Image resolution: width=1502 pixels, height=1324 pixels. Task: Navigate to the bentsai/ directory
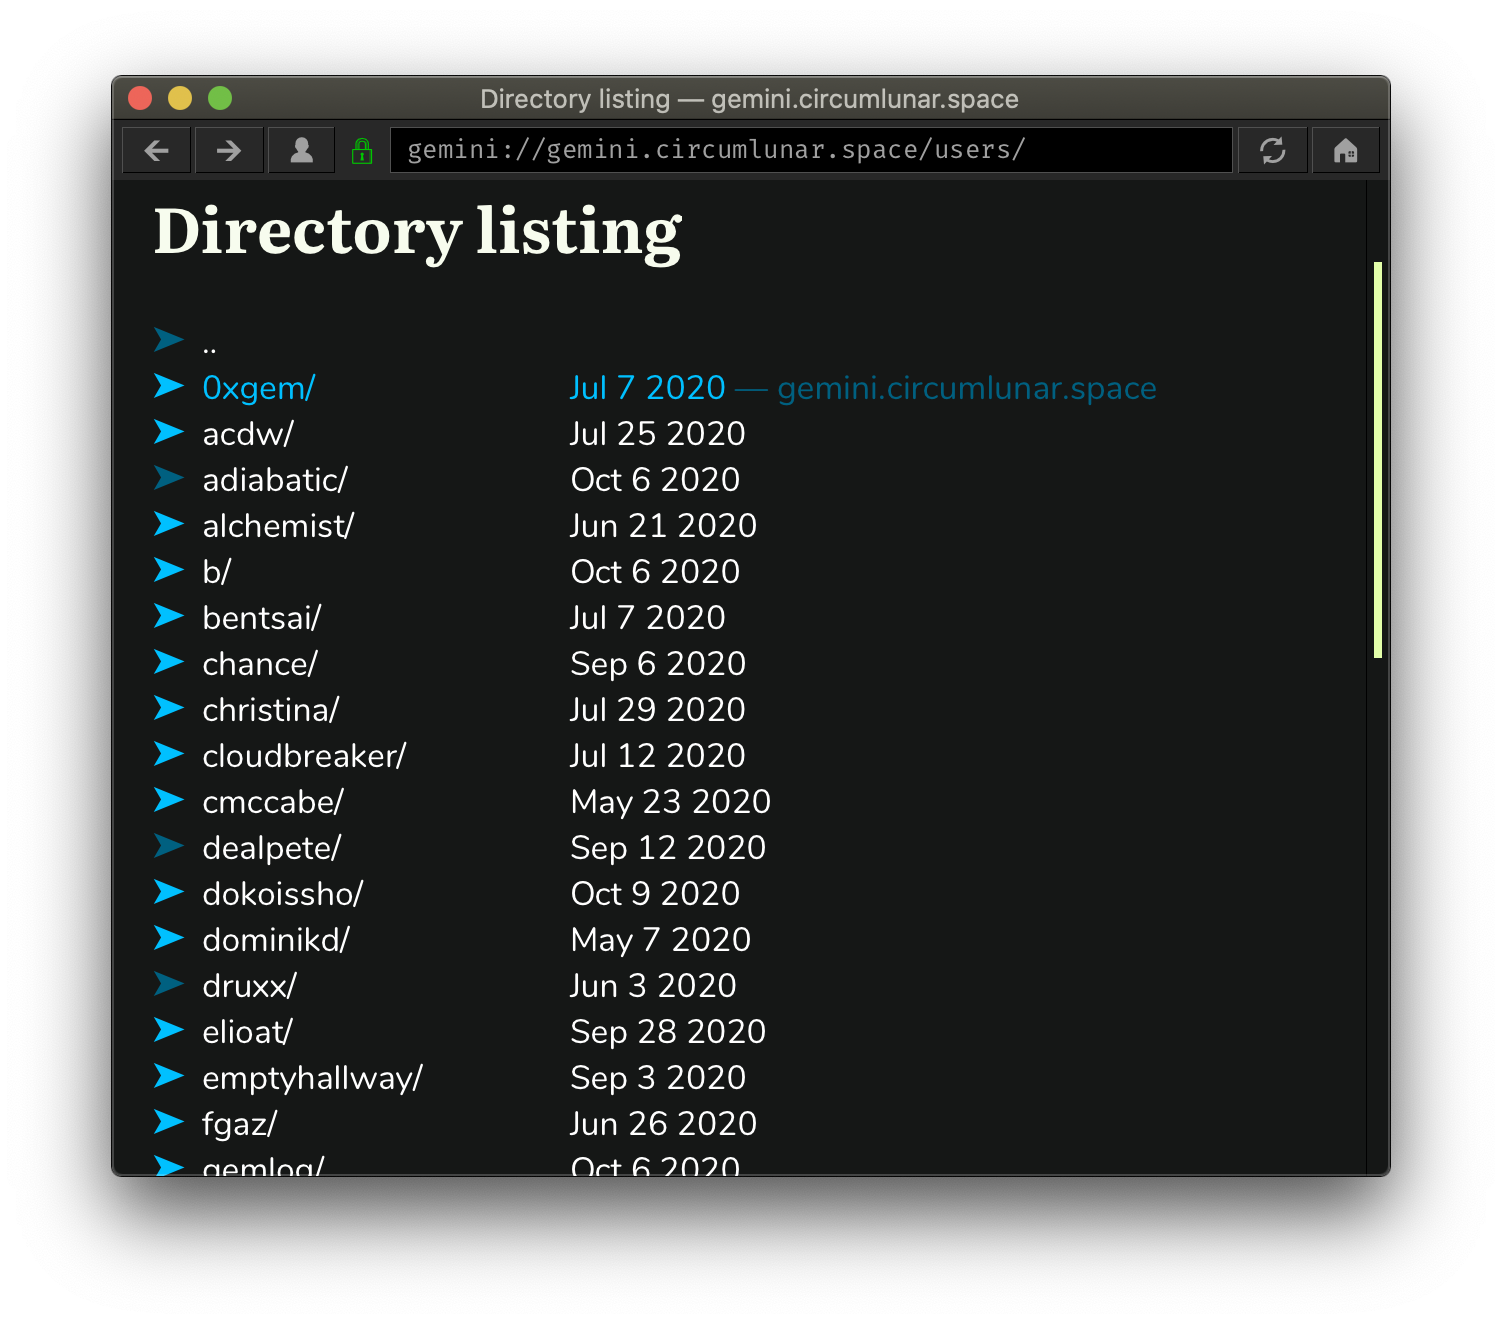tap(261, 618)
